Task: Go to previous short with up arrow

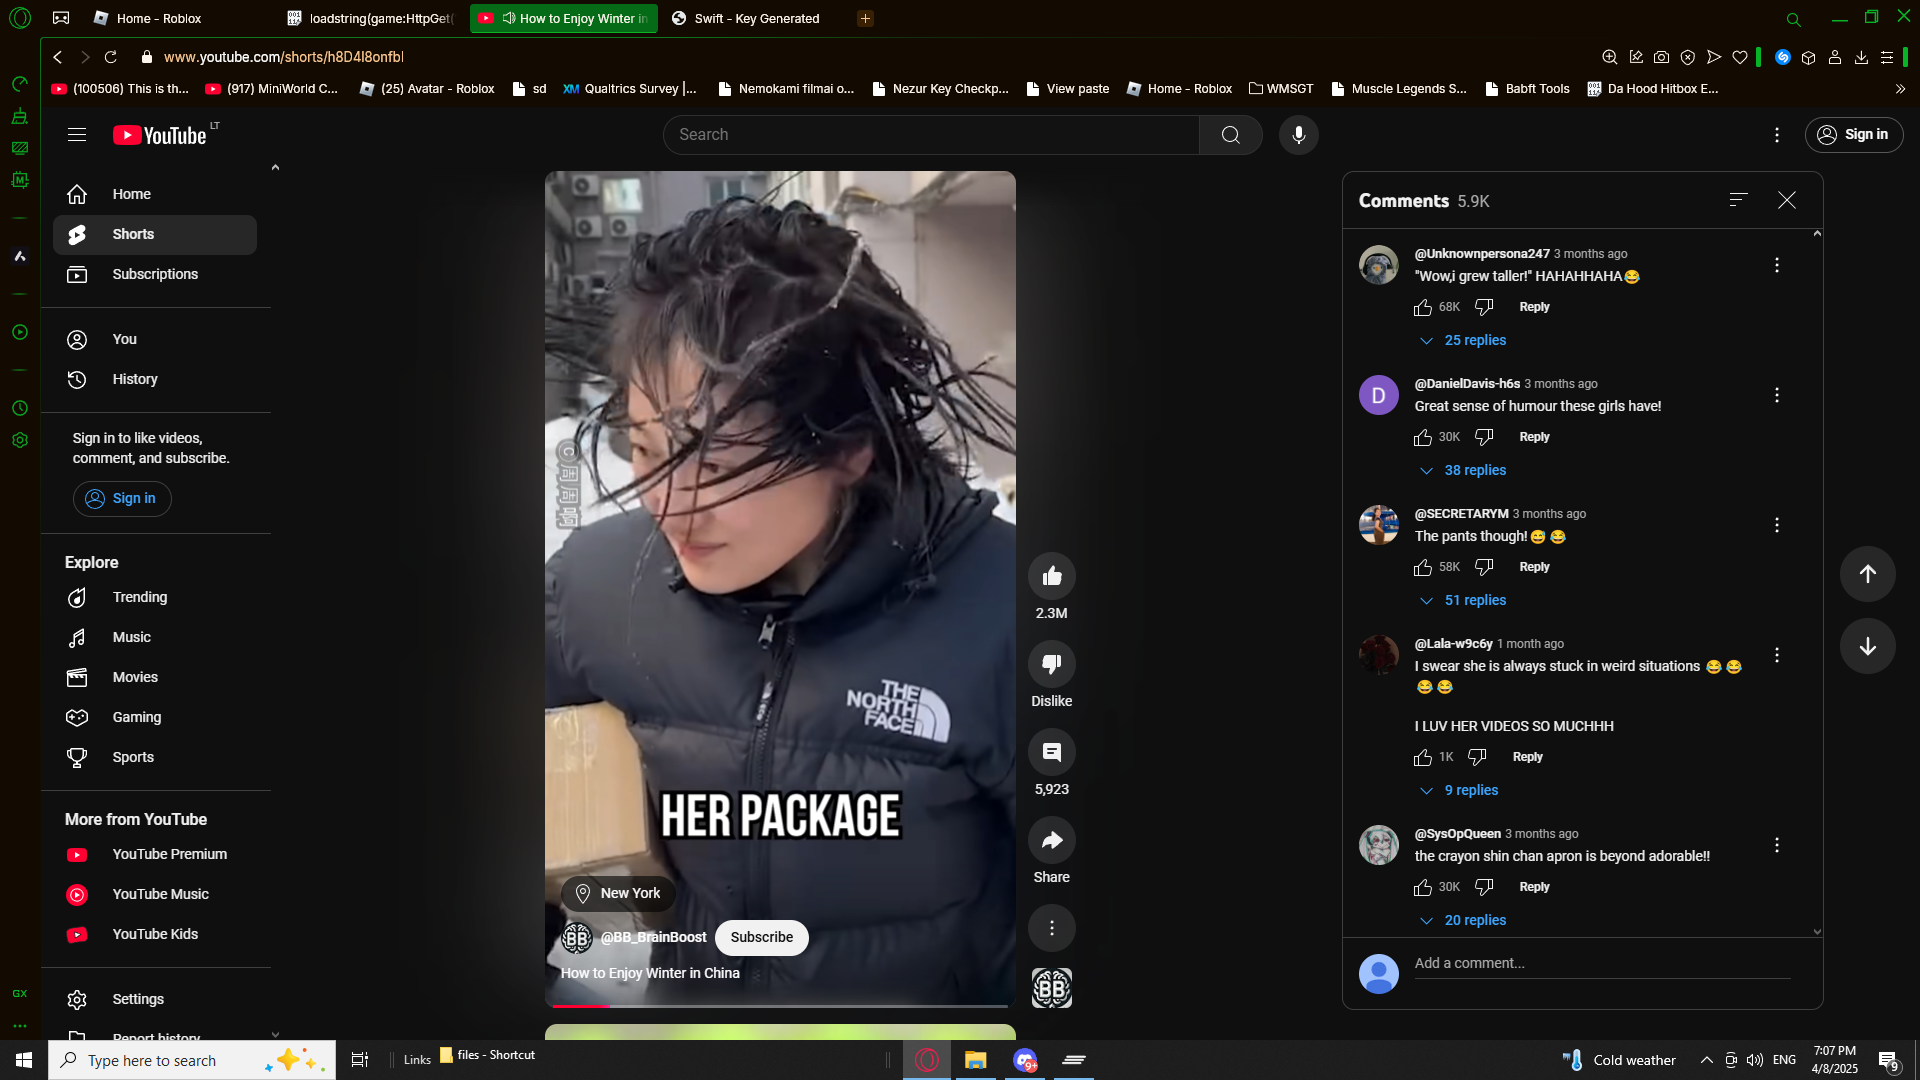Action: (1867, 574)
